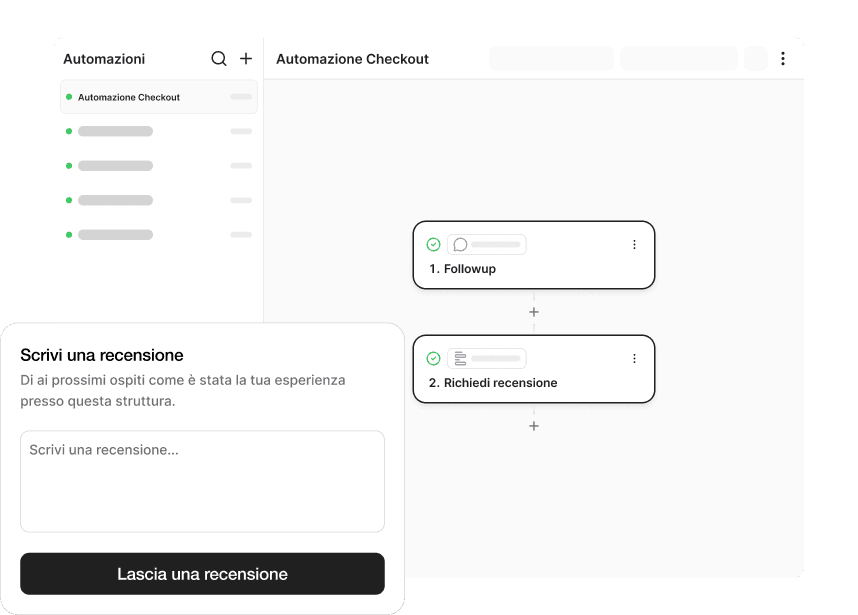Open the Automazione Checkout header options menu

tap(783, 59)
